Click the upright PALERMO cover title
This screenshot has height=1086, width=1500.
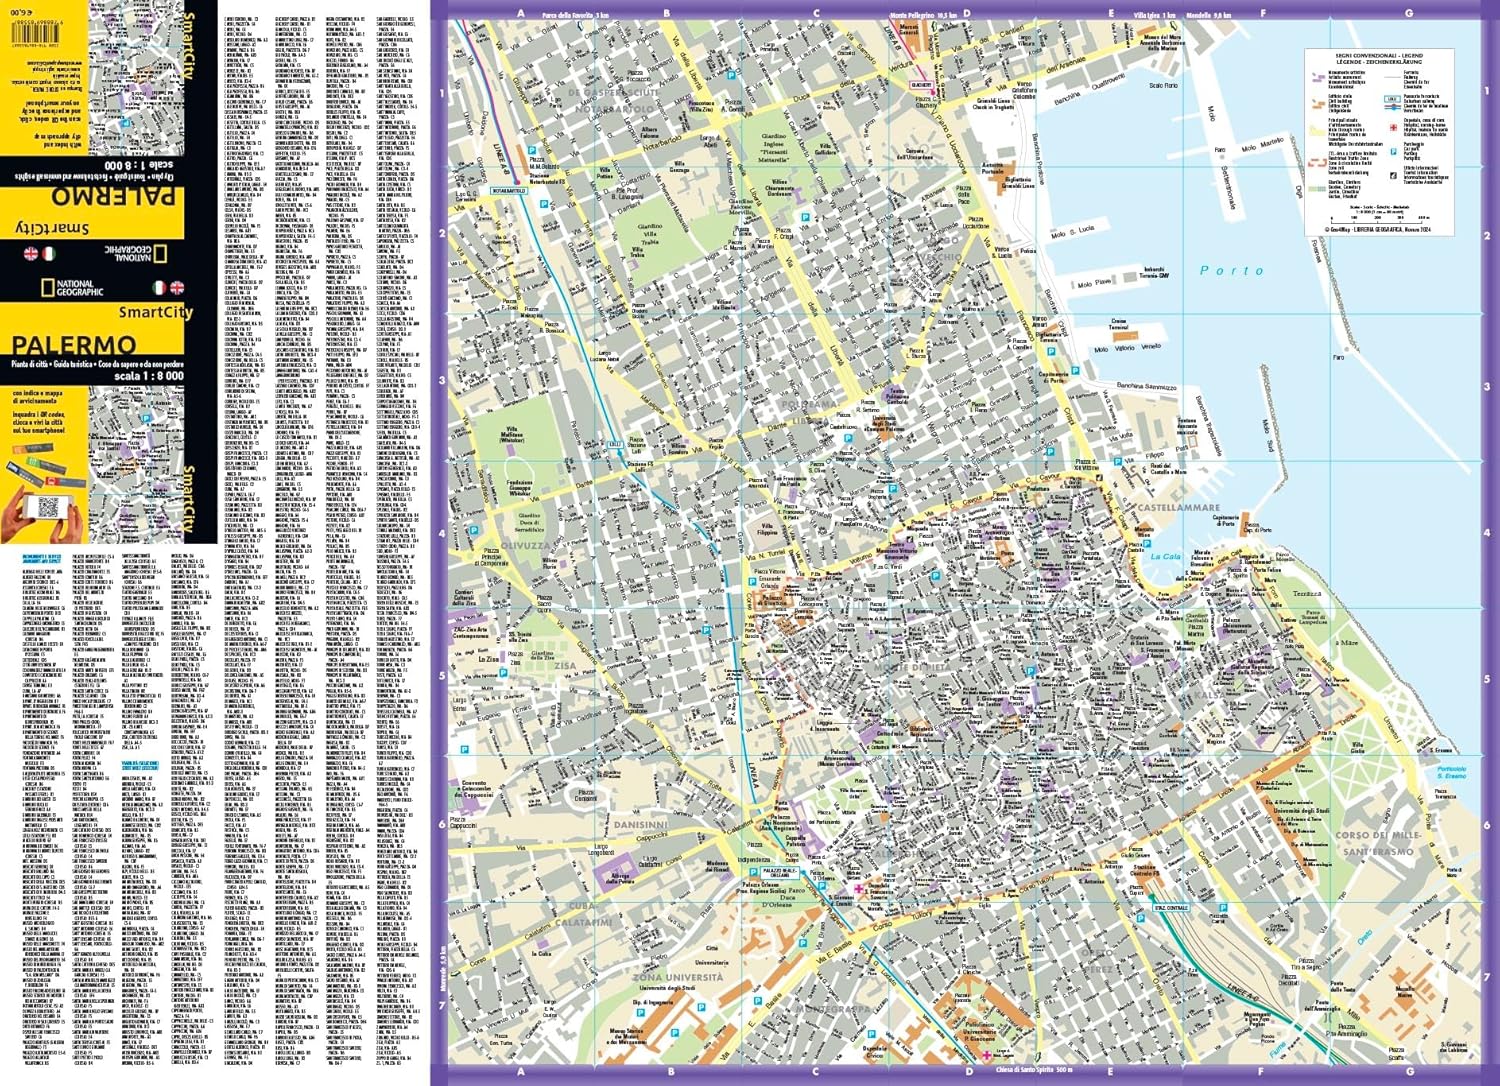[x=74, y=346]
